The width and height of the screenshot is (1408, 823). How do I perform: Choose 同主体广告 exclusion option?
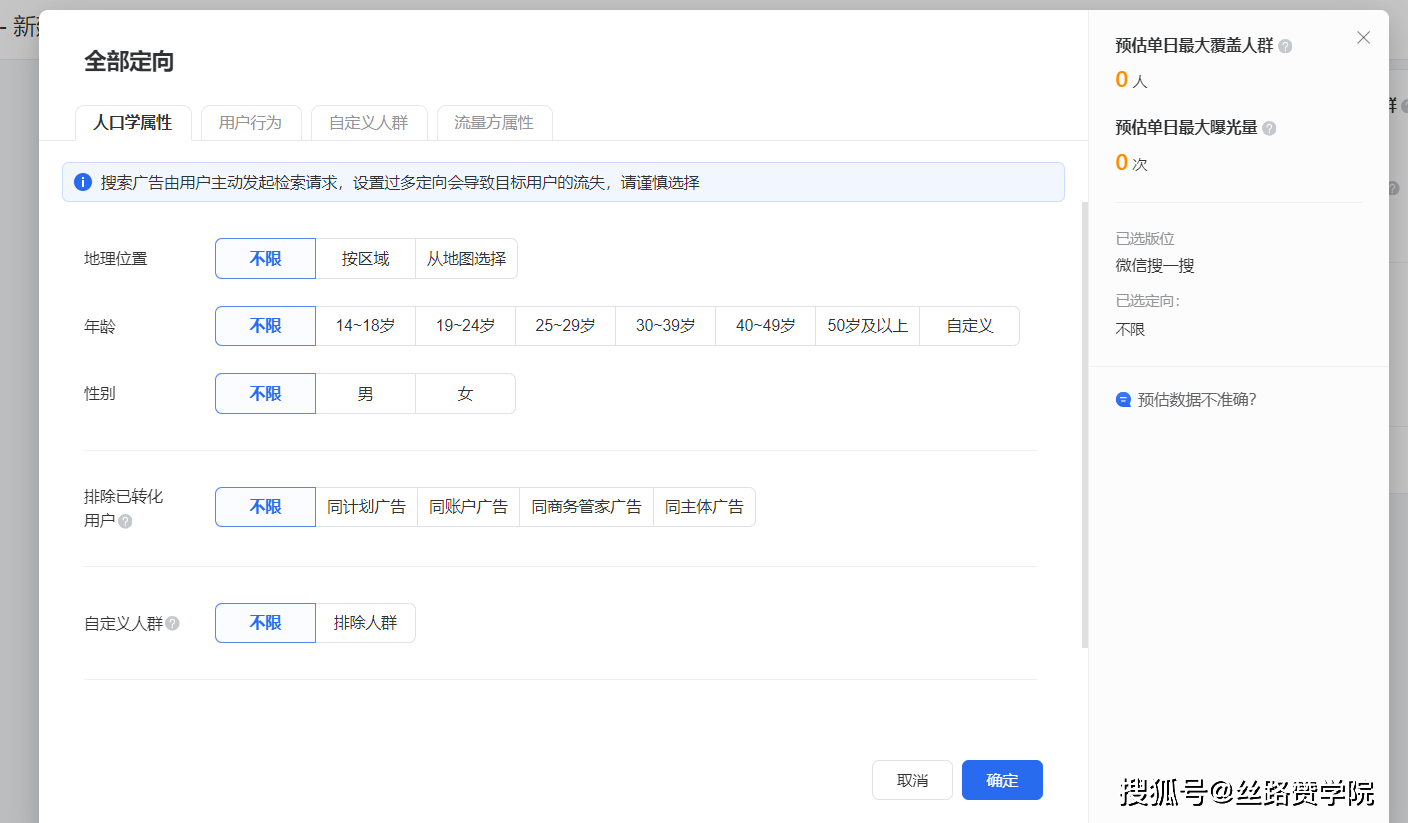coord(704,507)
